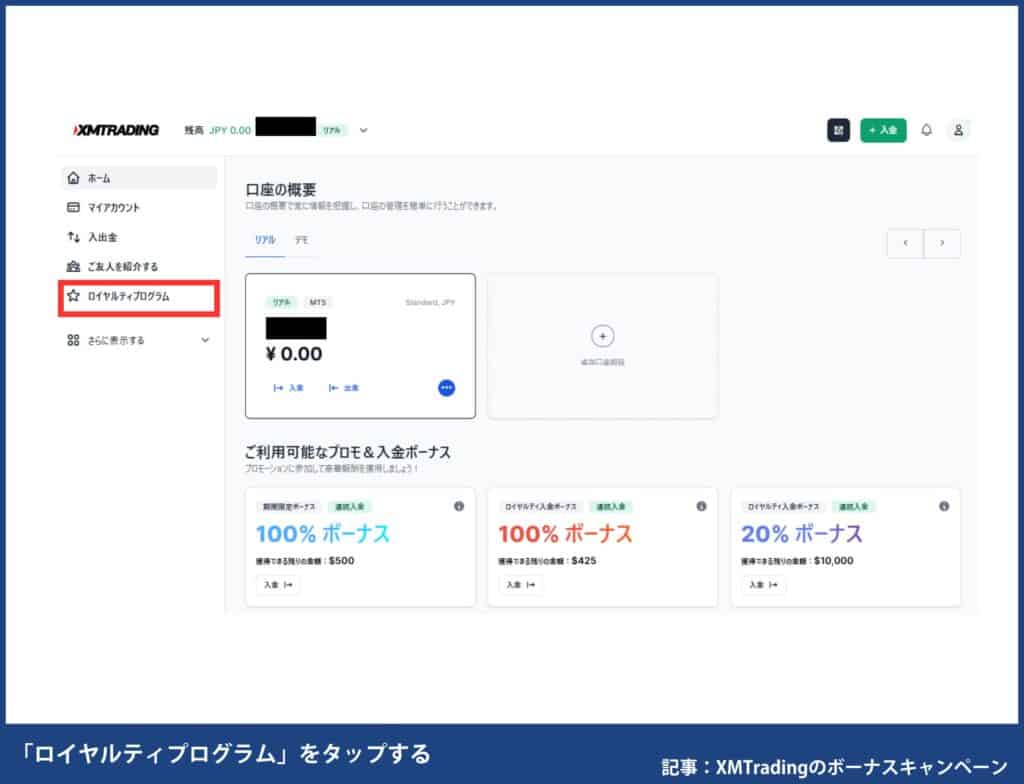Screen dimensions: 1024x784
Task: Click the 20% ボーナス heading
Action: (x=801, y=534)
